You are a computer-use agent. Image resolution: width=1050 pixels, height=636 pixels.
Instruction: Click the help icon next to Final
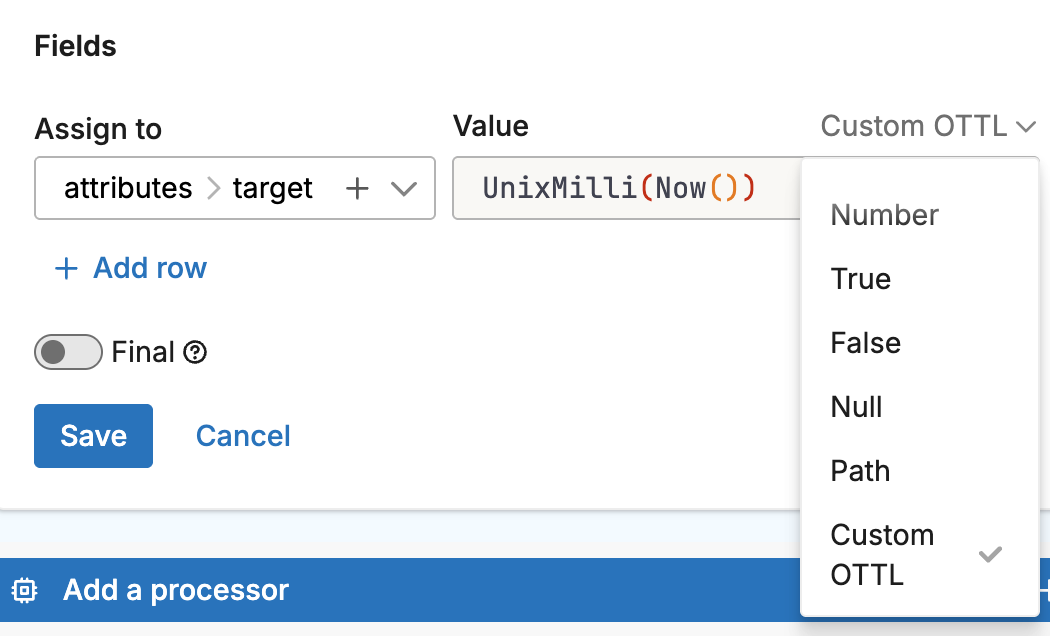(196, 353)
